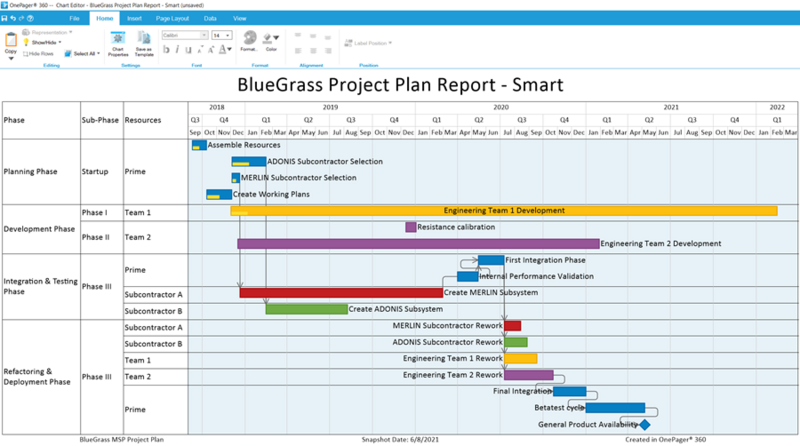Open the Help question mark icon
Image resolution: width=800 pixels, height=446 pixels.
tap(31, 18)
